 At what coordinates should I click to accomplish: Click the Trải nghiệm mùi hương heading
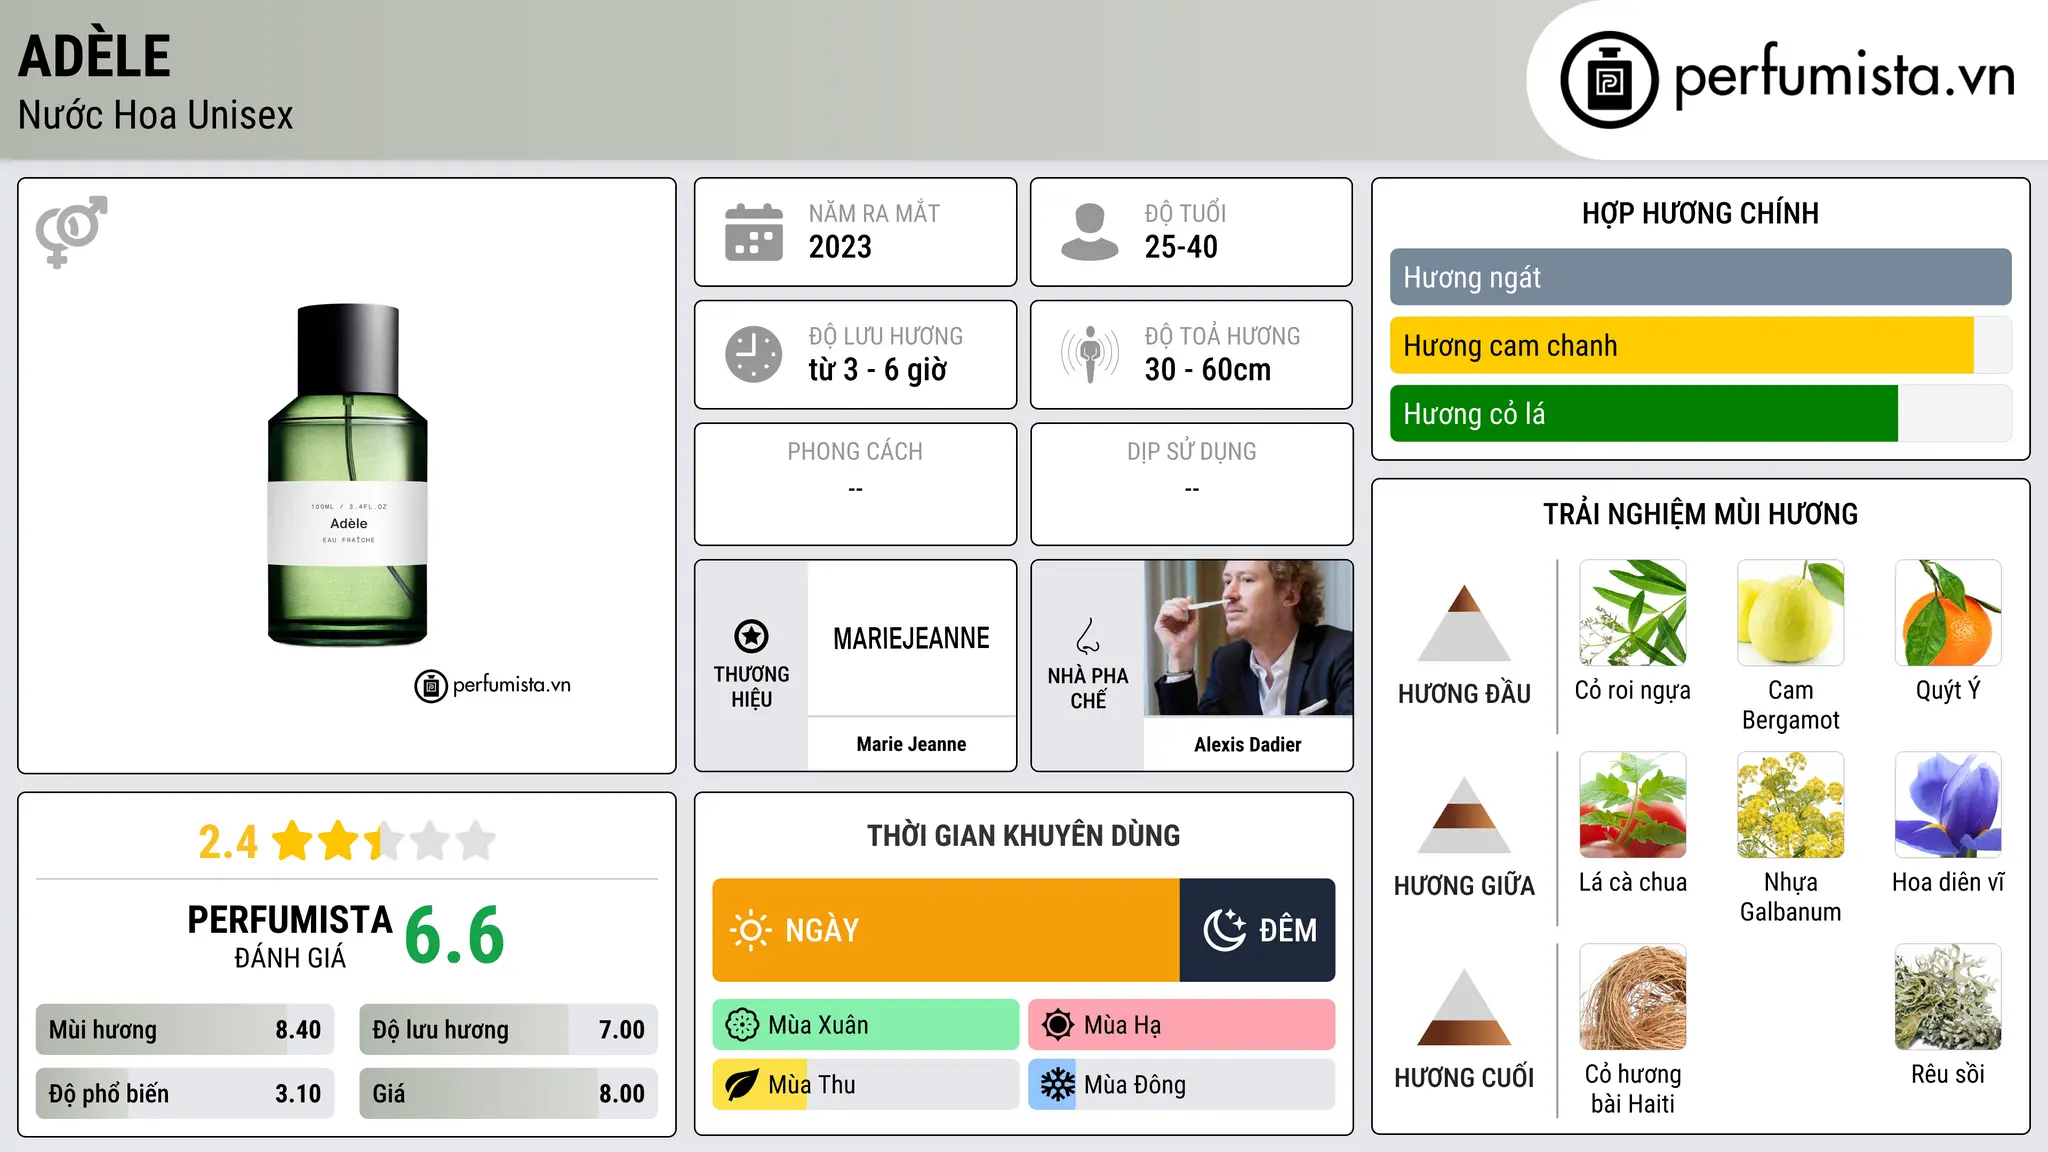pyautogui.click(x=1700, y=514)
